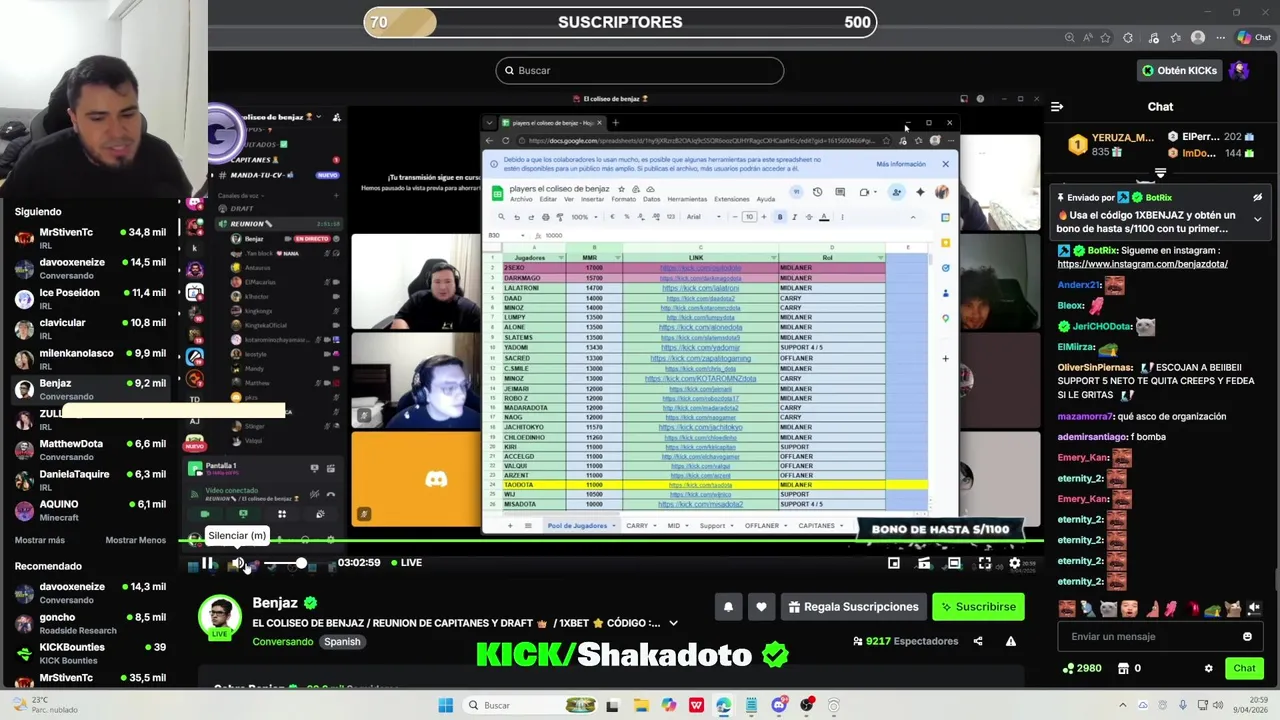Expand the gift leaderboard drop-down arrow
Viewport: 1280px width, 720px height.
1160,174
